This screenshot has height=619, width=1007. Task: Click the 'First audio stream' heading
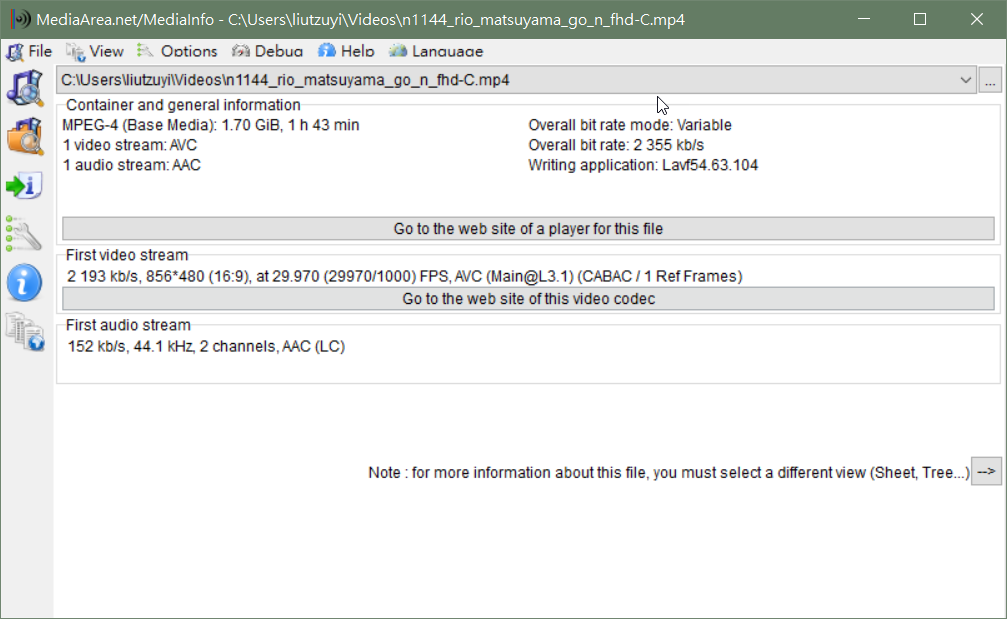[128, 325]
